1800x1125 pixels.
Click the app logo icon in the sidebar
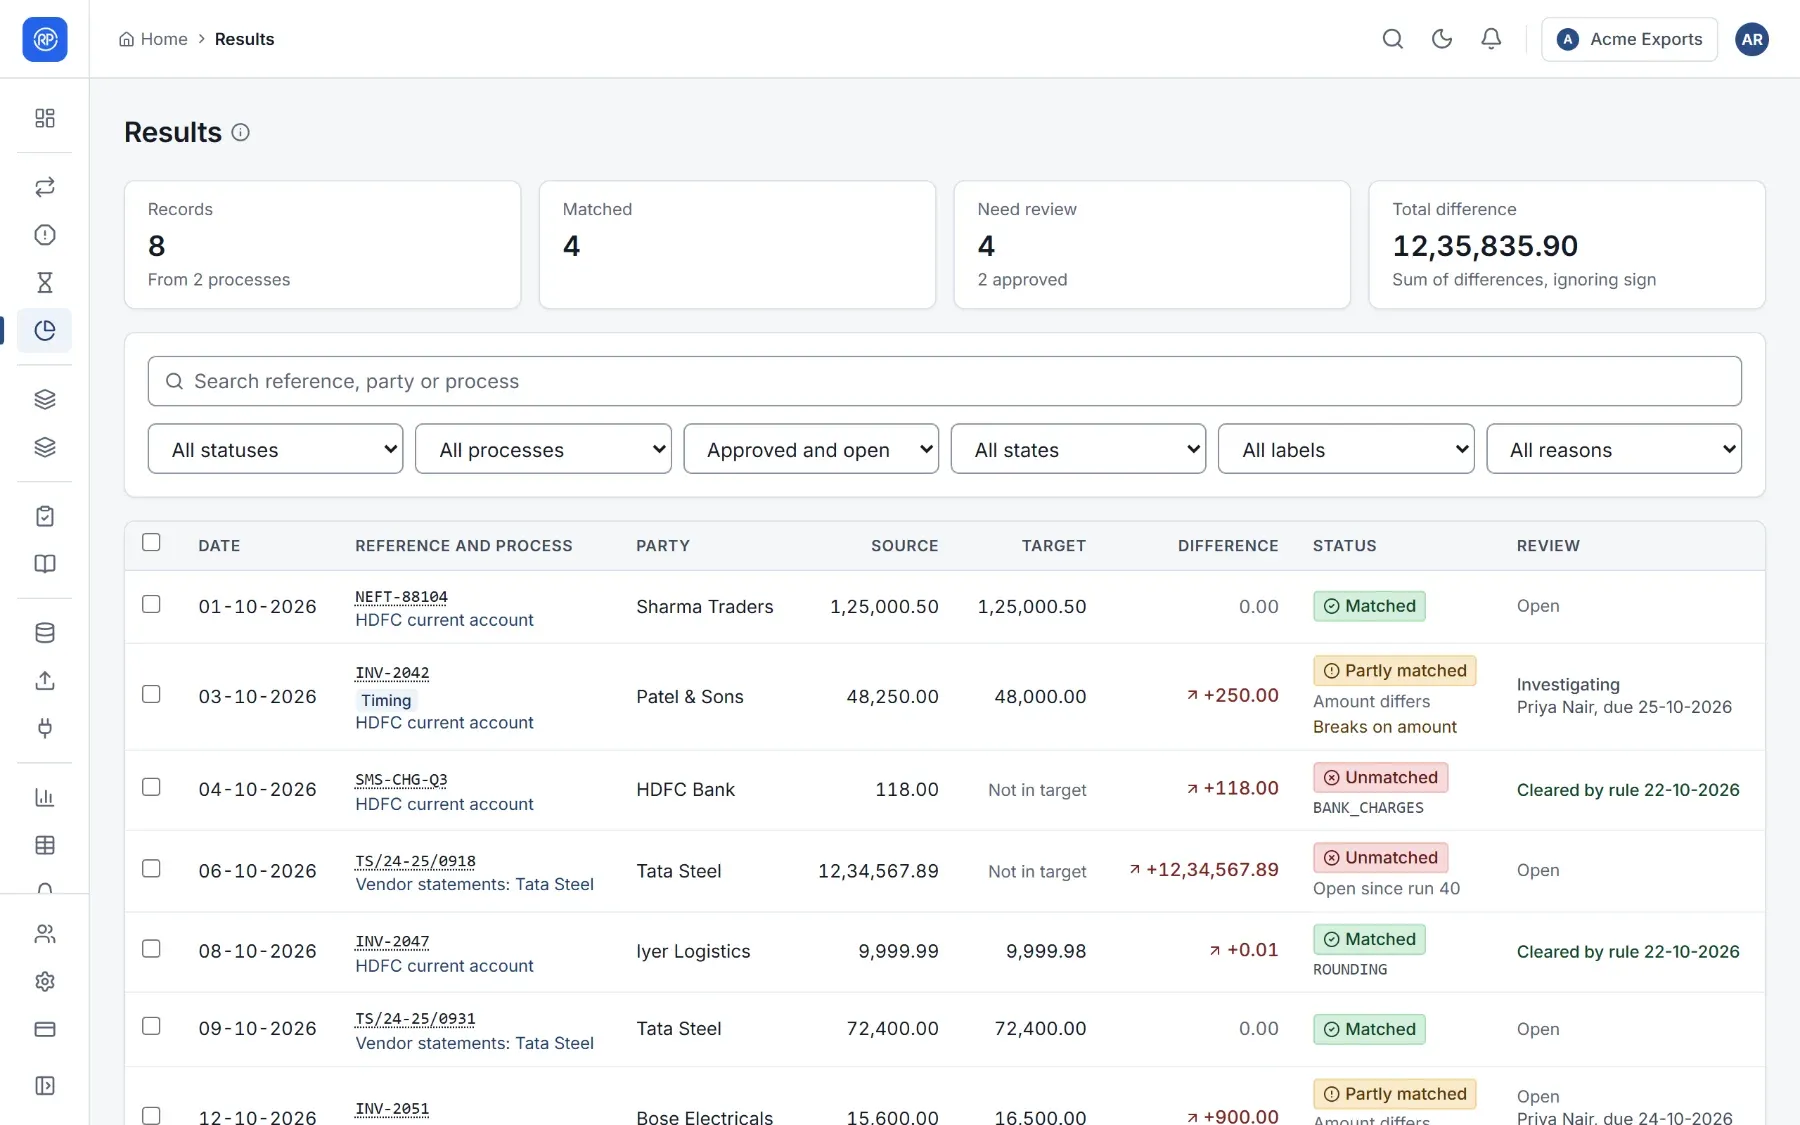point(45,39)
